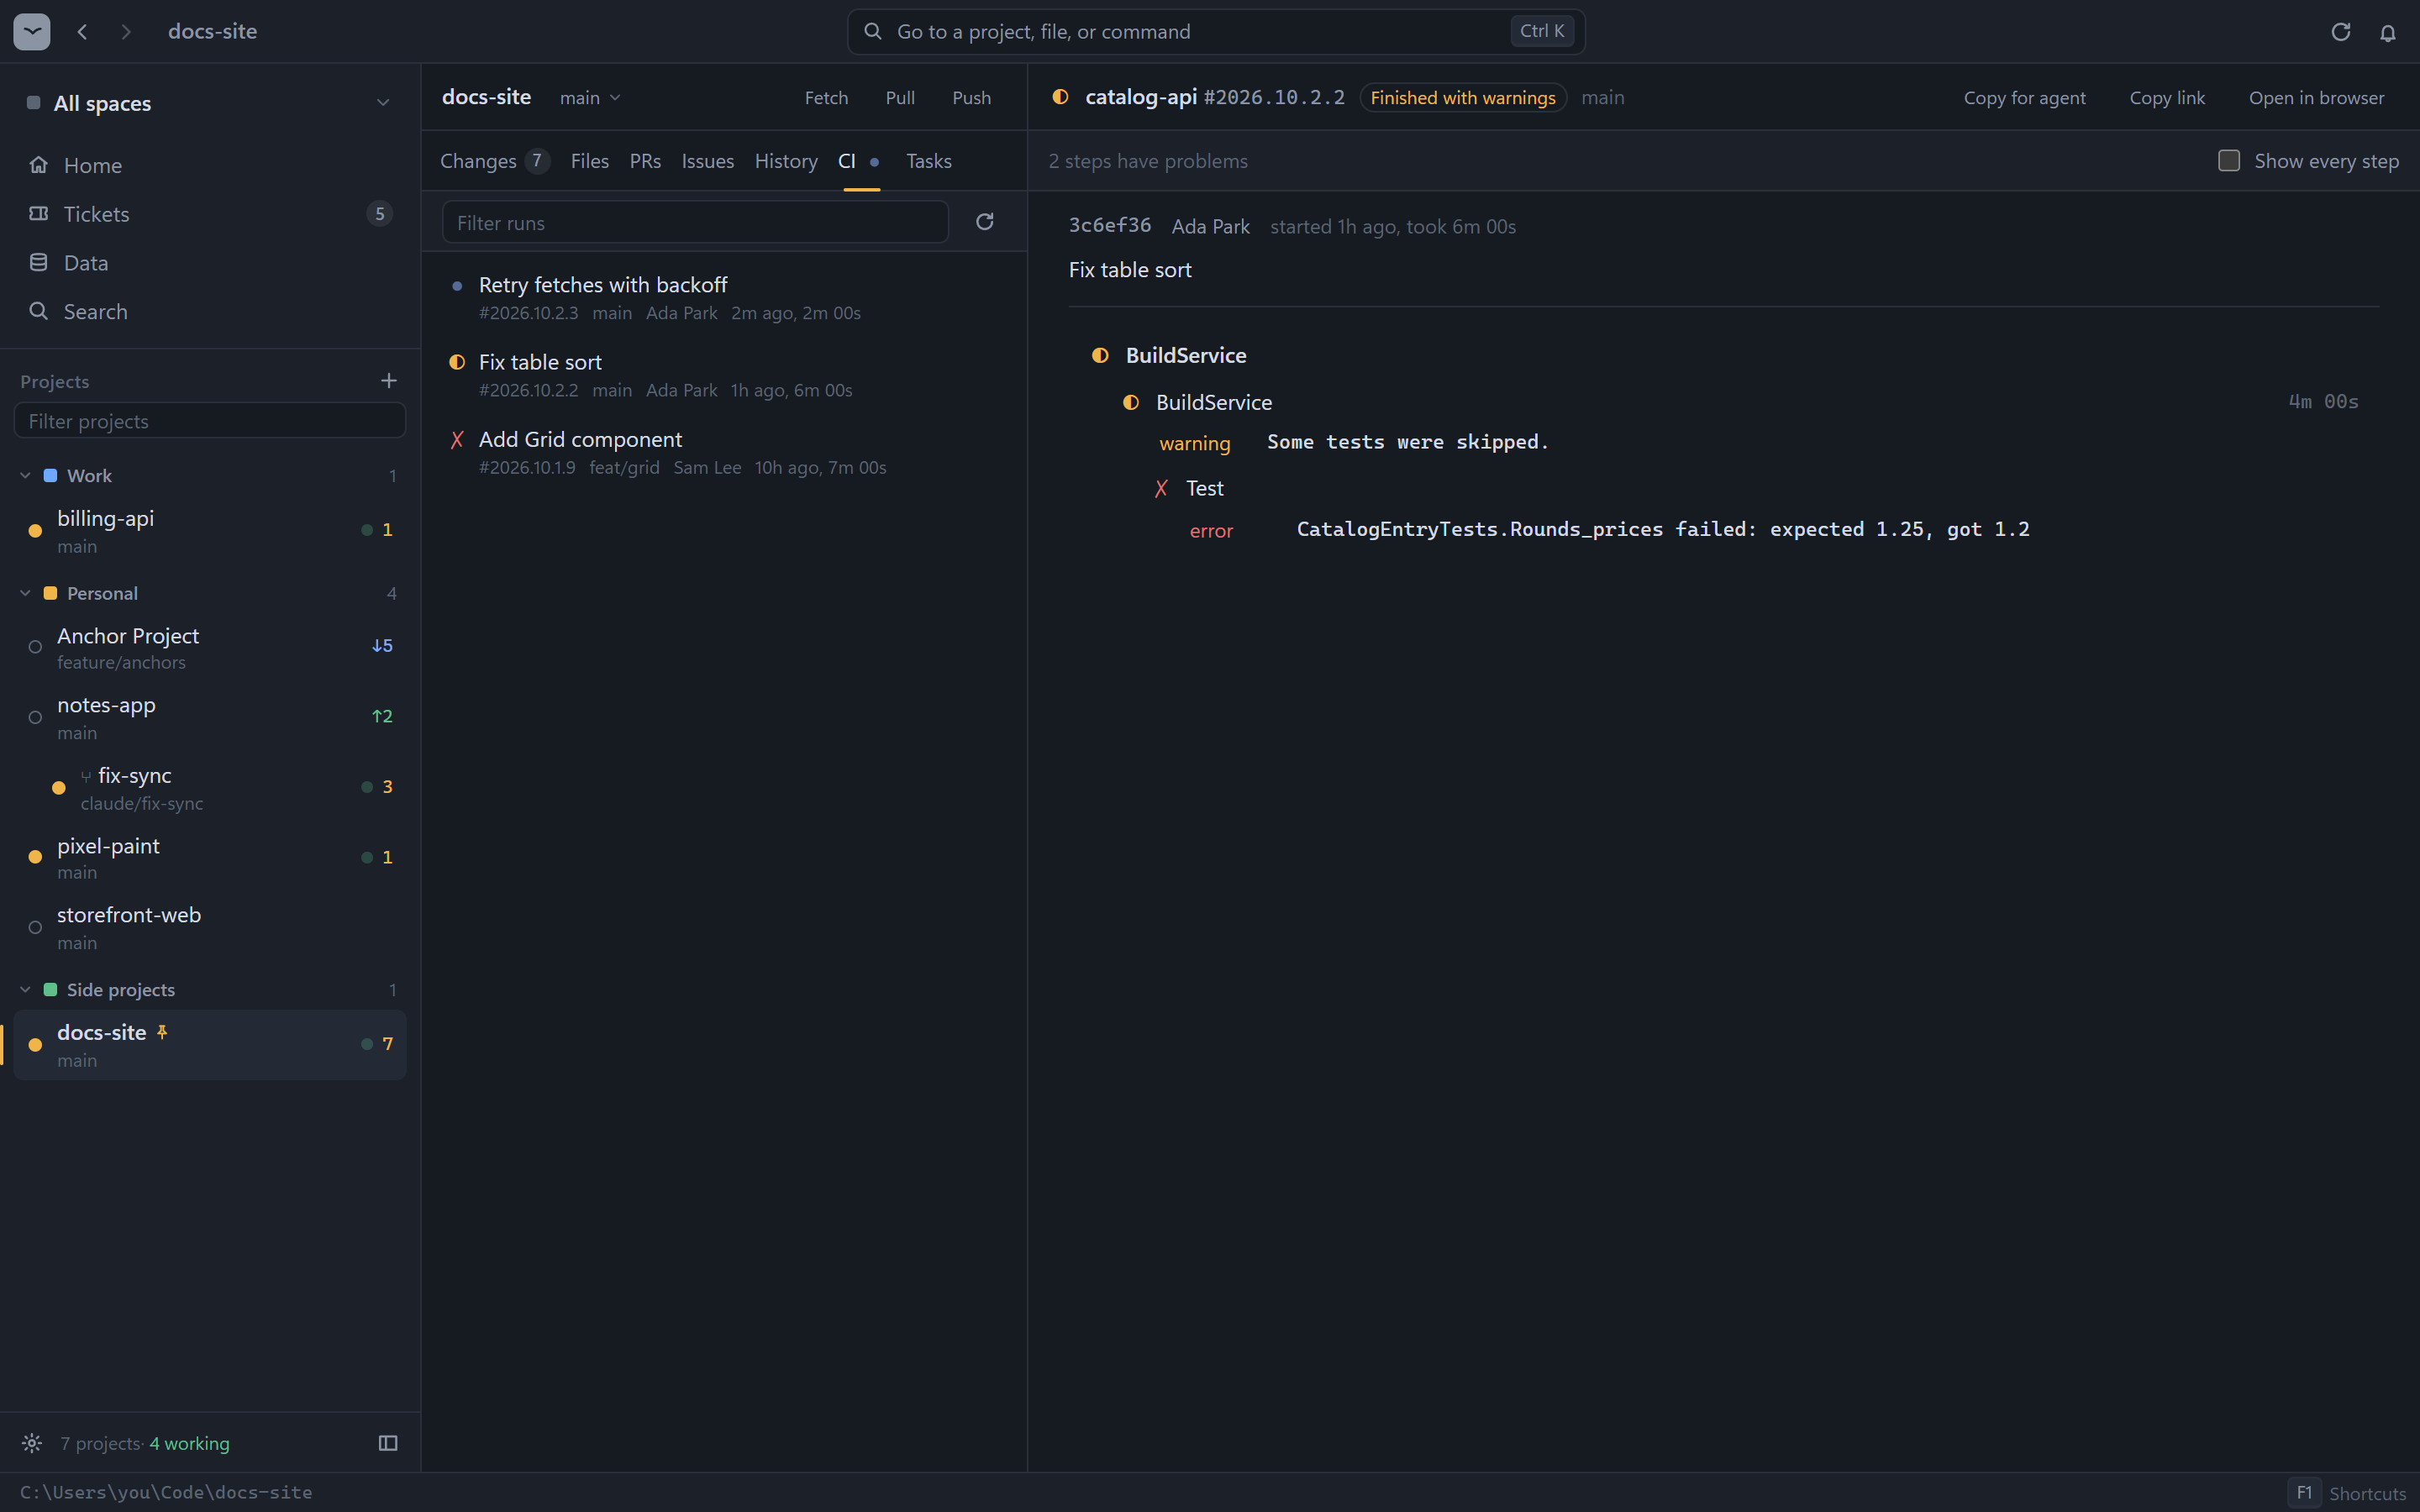Click Copy for agent
The image size is (2420, 1512).
point(2024,98)
